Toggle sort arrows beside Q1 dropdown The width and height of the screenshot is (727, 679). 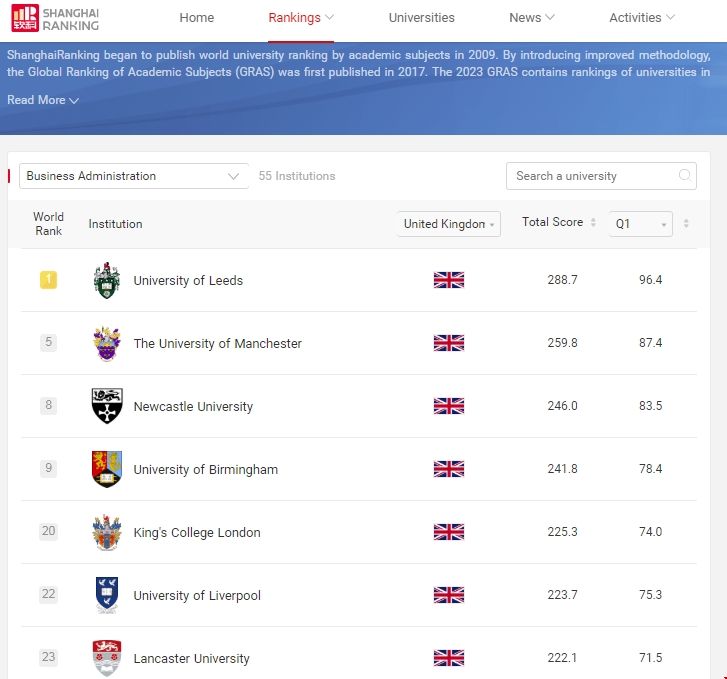click(686, 224)
